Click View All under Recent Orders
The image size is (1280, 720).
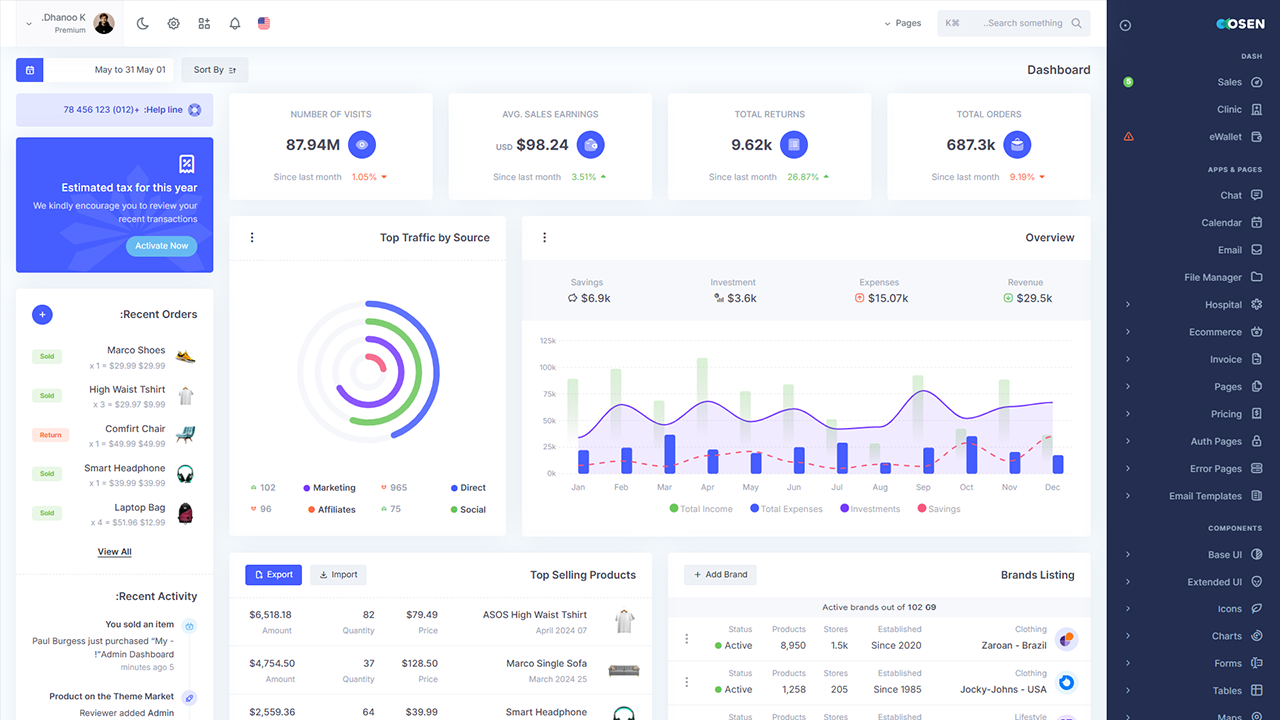click(x=114, y=551)
